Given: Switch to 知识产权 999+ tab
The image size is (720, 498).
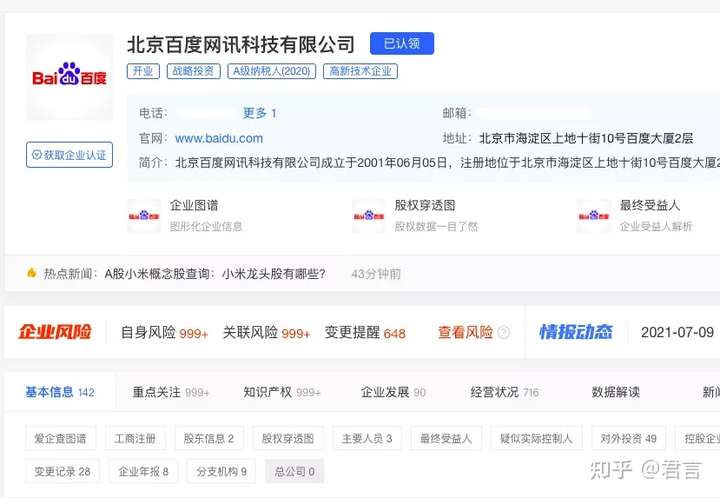Looking at the screenshot, I should (x=282, y=392).
